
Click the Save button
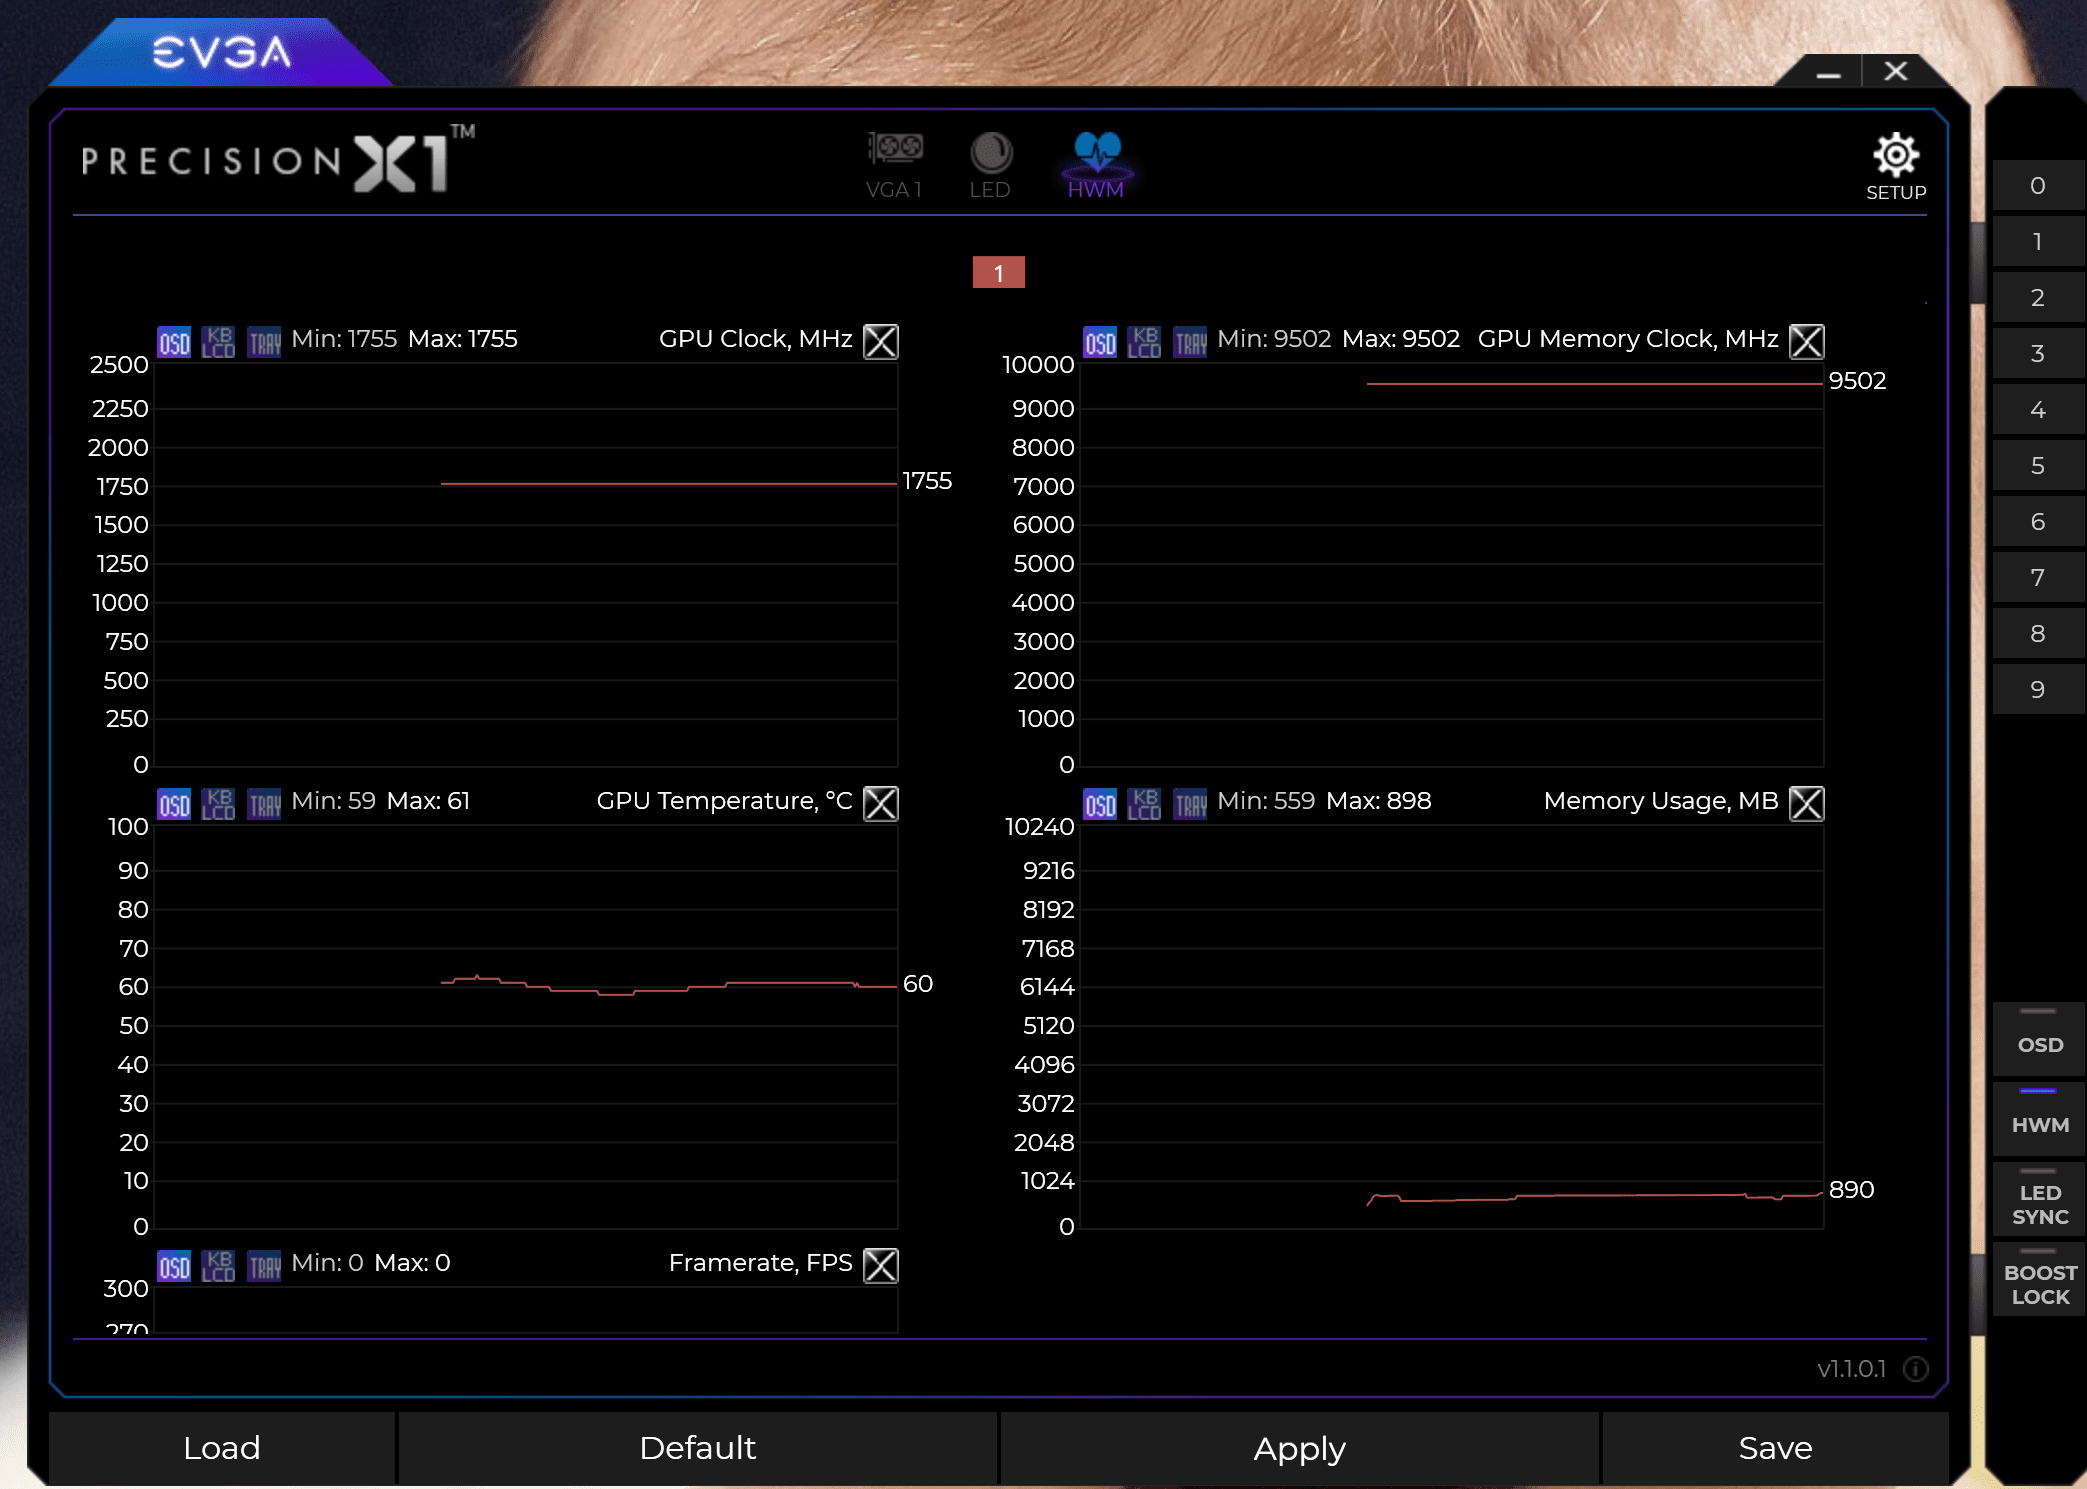[1775, 1448]
